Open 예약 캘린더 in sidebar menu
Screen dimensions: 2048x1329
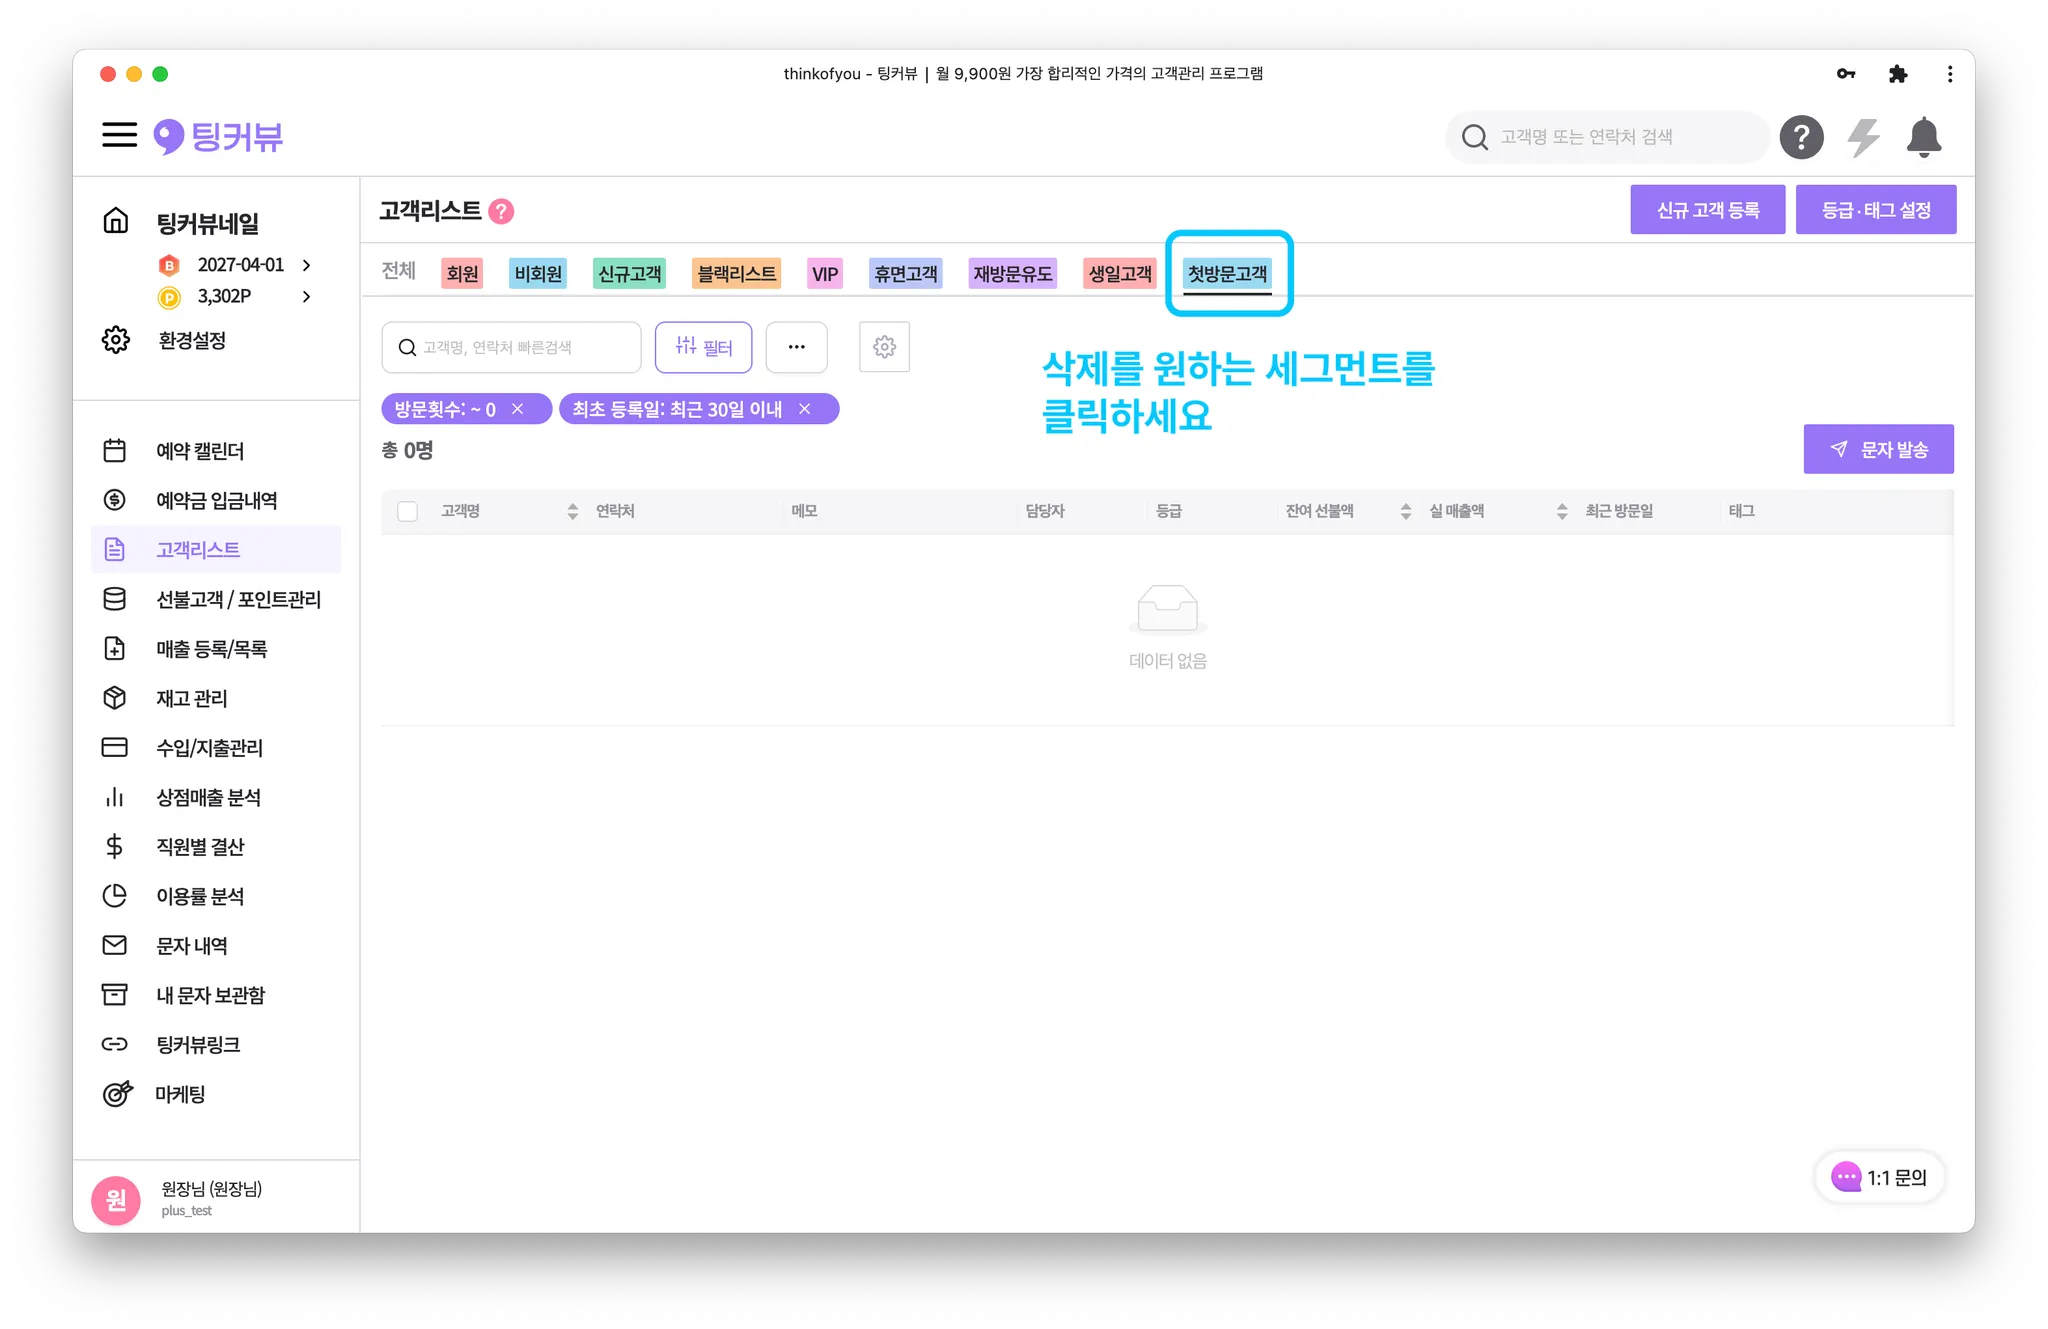click(200, 451)
